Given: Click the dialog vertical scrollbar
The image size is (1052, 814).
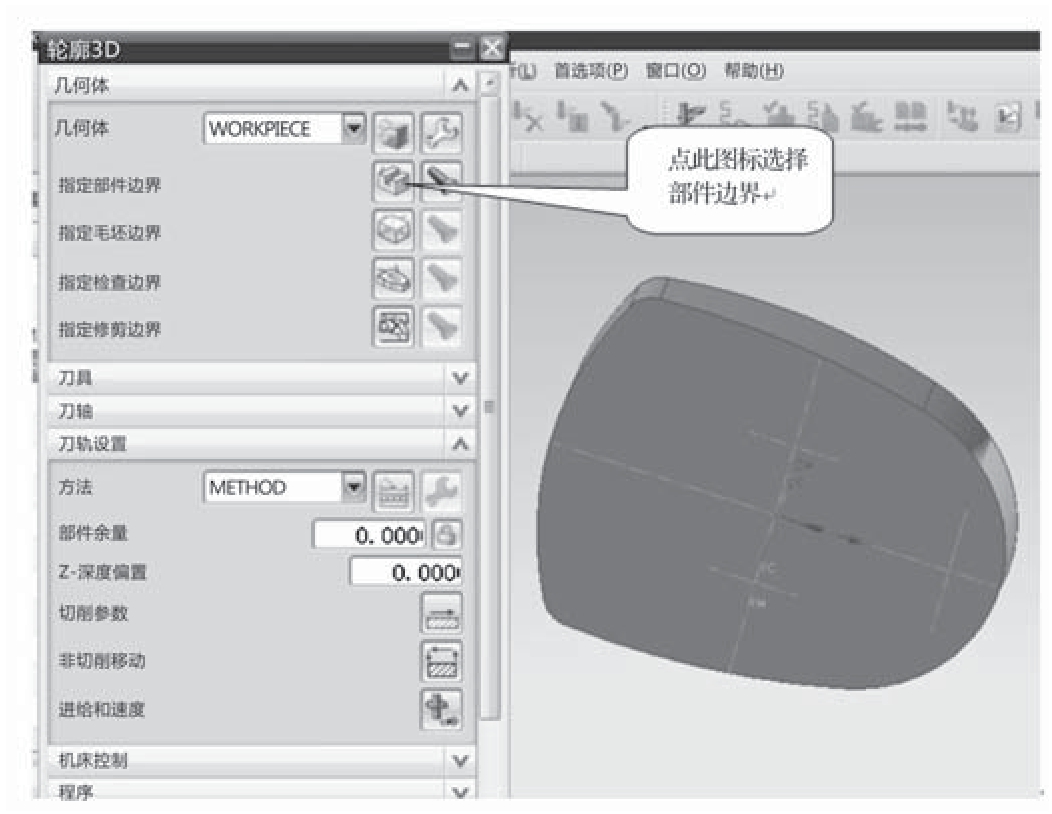Looking at the screenshot, I should point(490,407).
